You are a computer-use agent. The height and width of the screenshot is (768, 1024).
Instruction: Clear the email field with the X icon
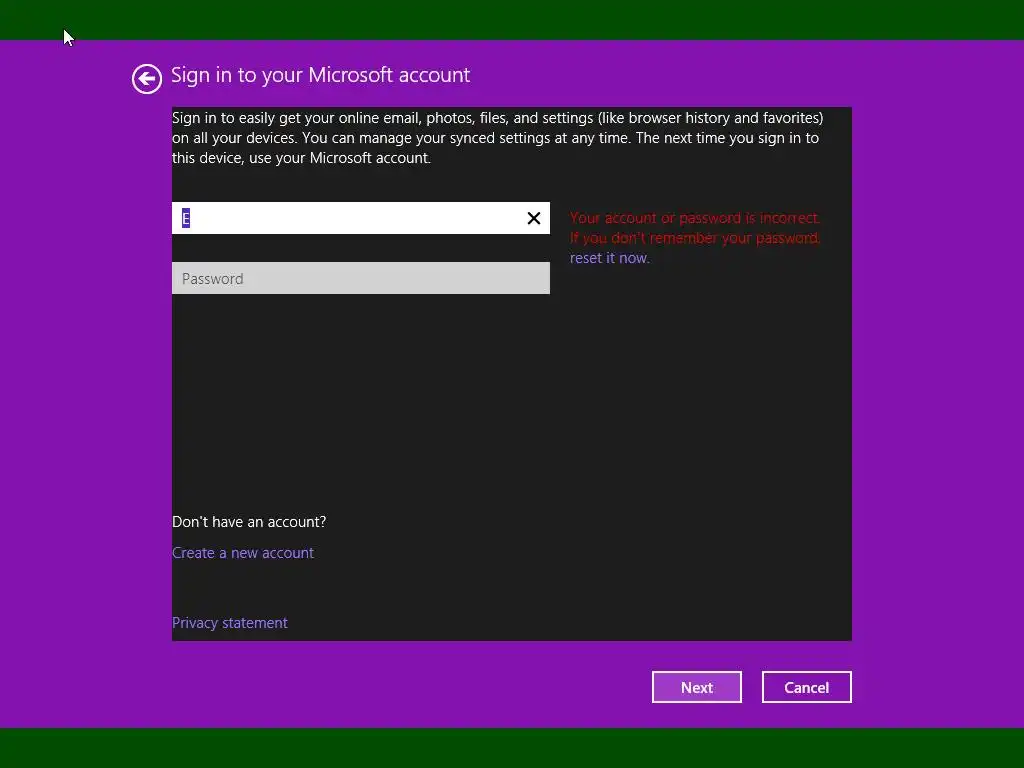534,218
